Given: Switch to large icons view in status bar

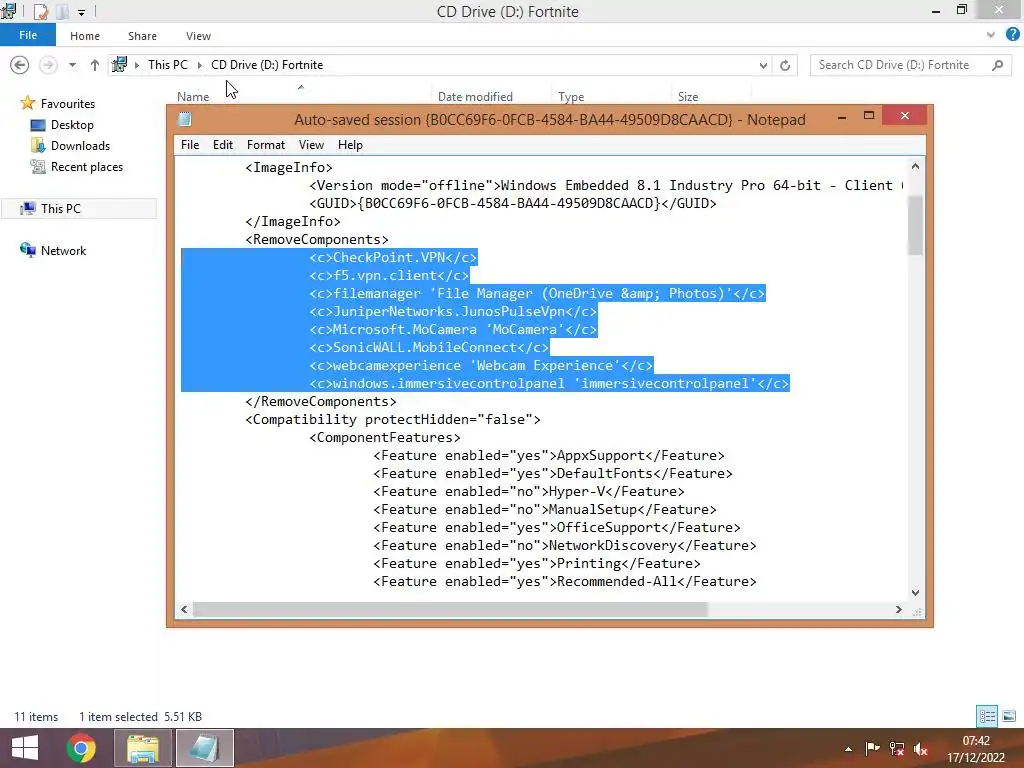Looking at the screenshot, I should click(1009, 716).
